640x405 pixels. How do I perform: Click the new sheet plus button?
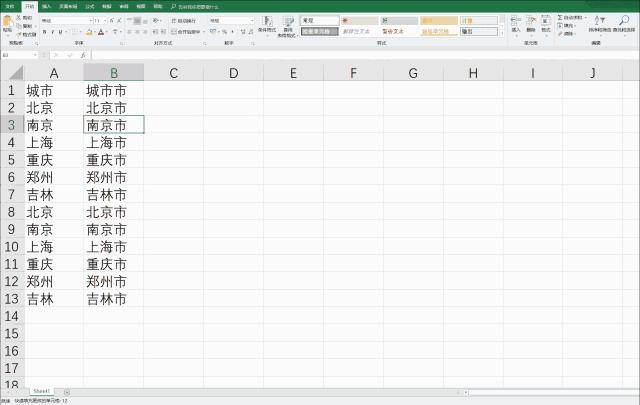click(x=67, y=392)
